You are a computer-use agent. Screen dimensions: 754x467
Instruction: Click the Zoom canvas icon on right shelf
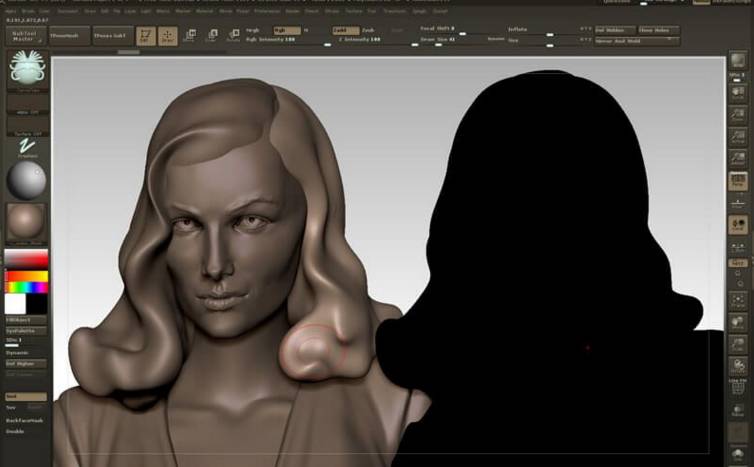coord(738,114)
